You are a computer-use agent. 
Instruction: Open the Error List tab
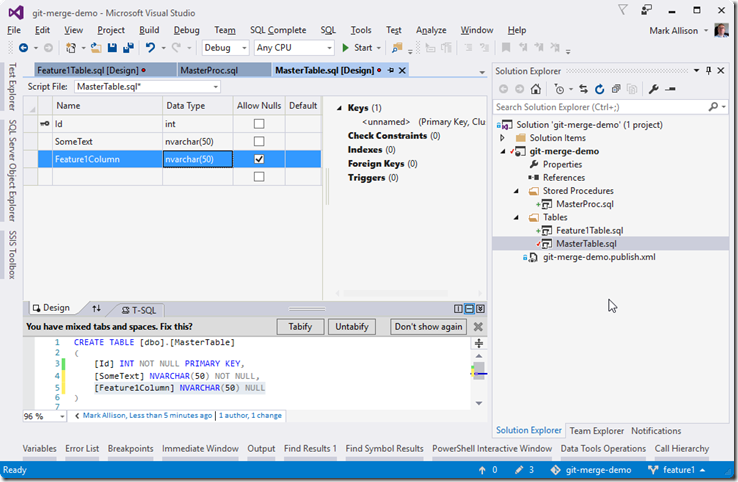click(82, 449)
